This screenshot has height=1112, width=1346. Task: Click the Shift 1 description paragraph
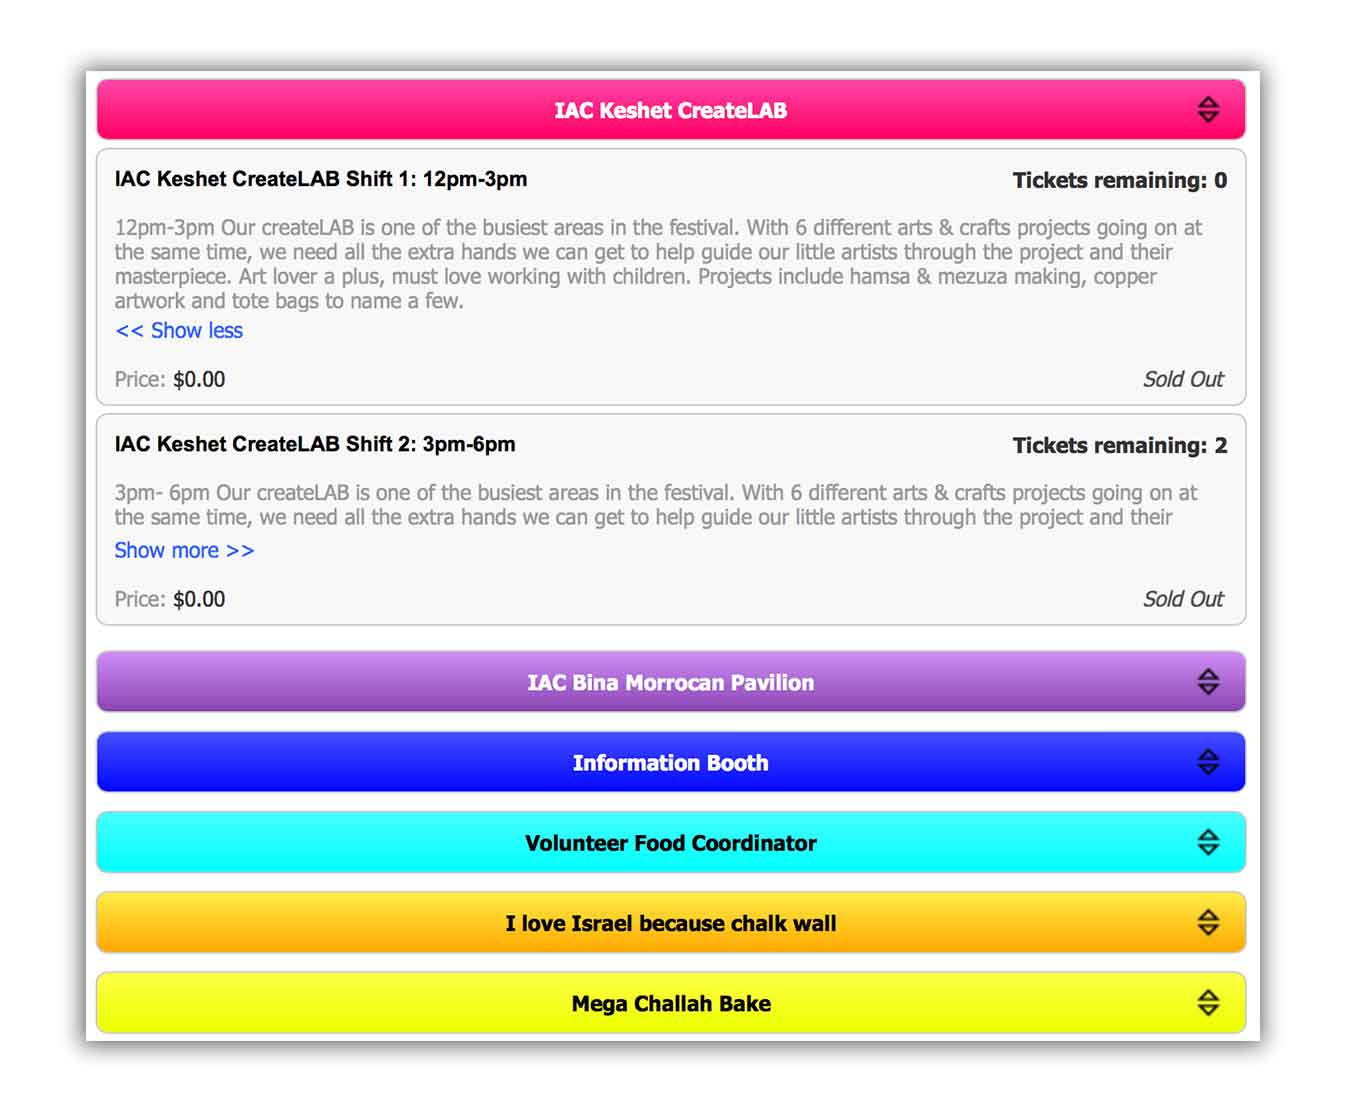[658, 264]
